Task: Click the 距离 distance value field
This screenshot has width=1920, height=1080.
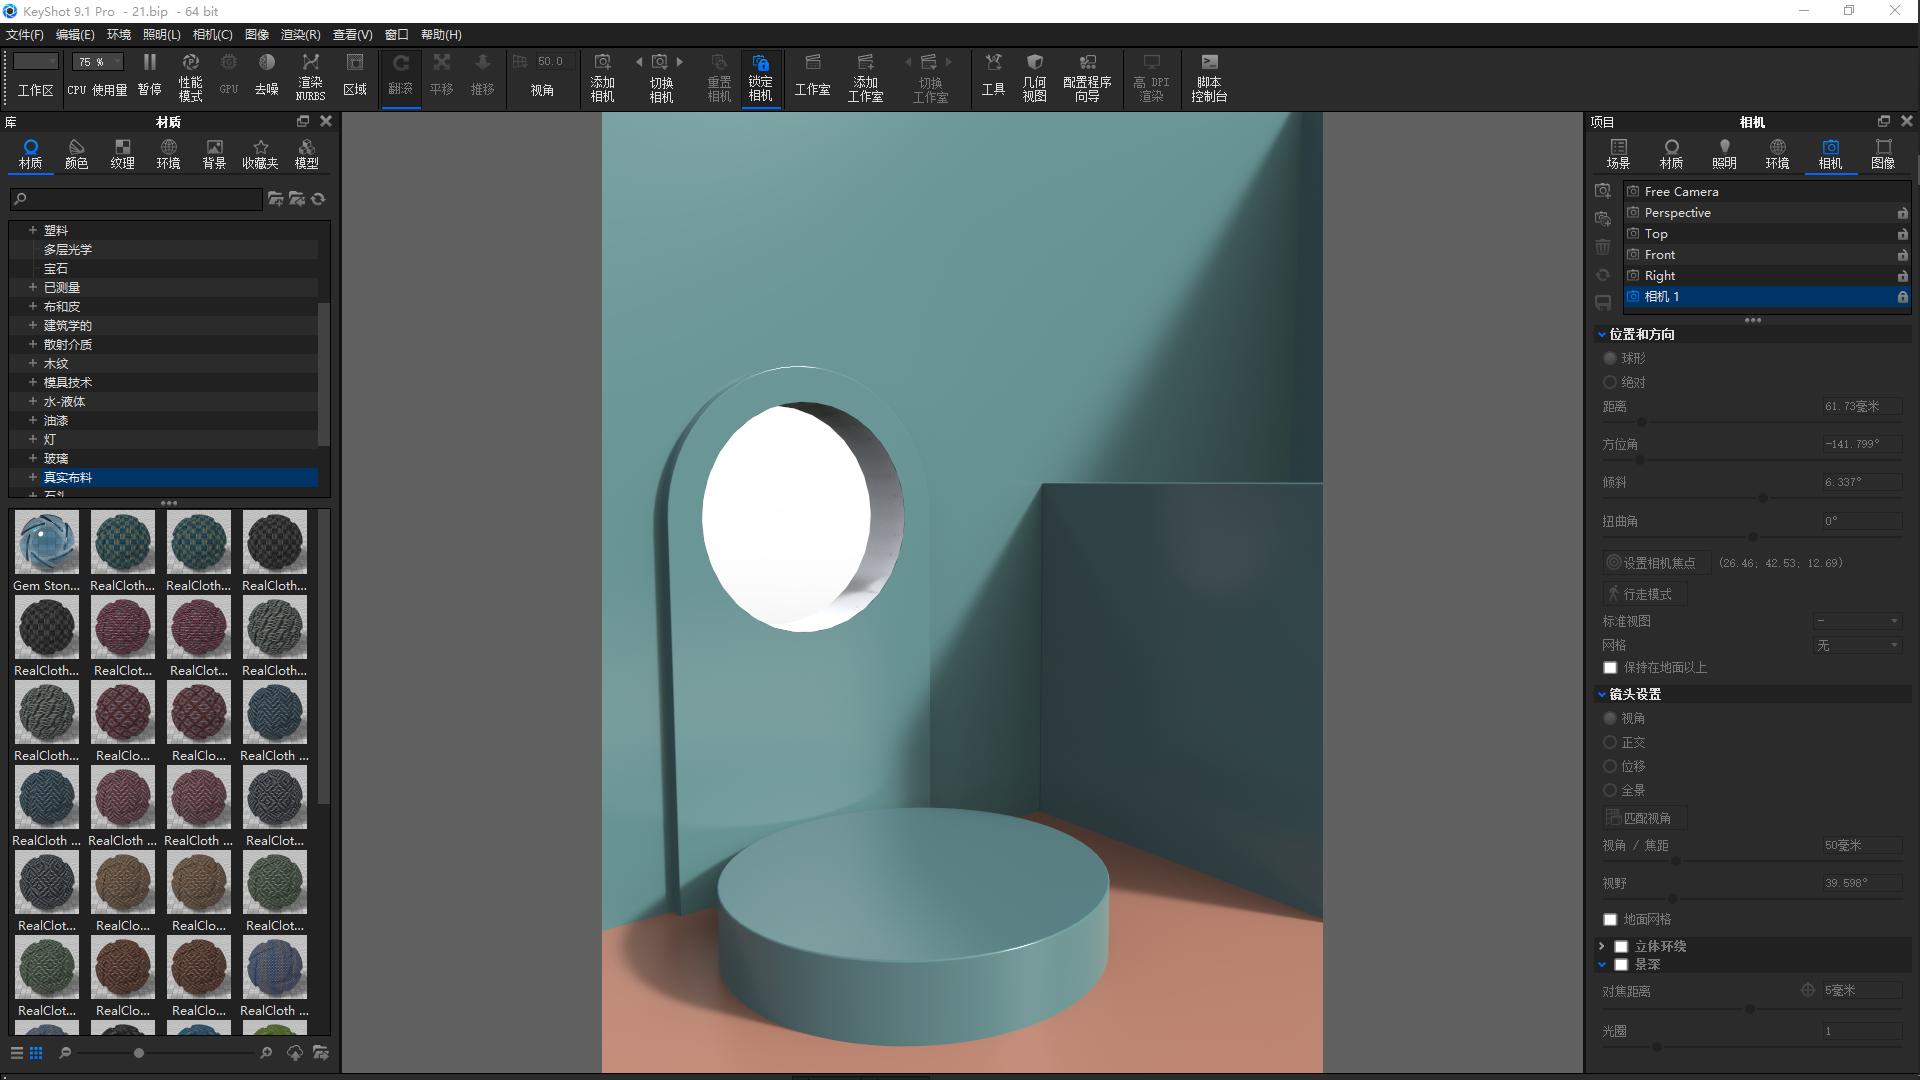Action: (x=1861, y=406)
